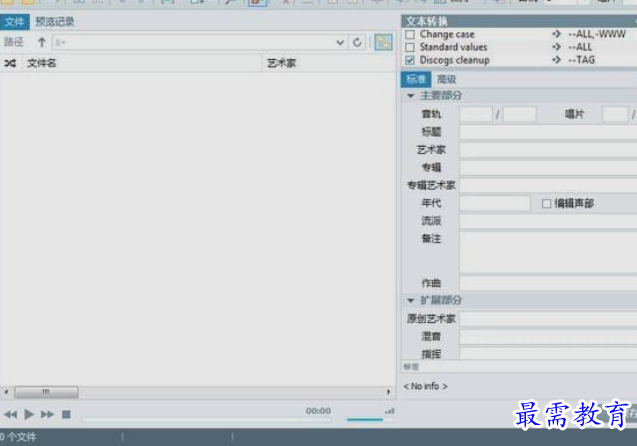
Task: Skip forward to next track
Action: (x=47, y=414)
